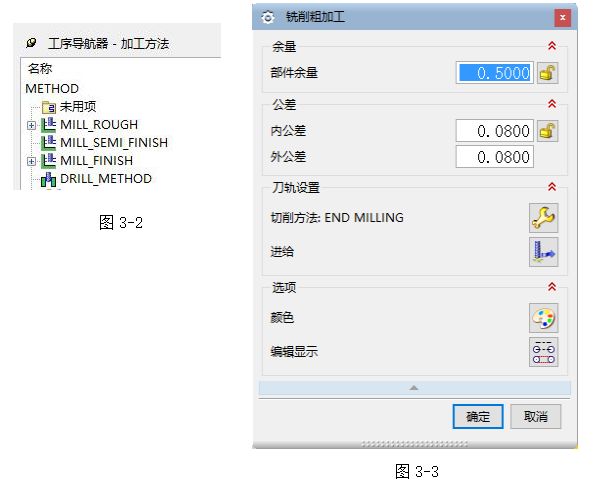Click the 确定 button

478,416
